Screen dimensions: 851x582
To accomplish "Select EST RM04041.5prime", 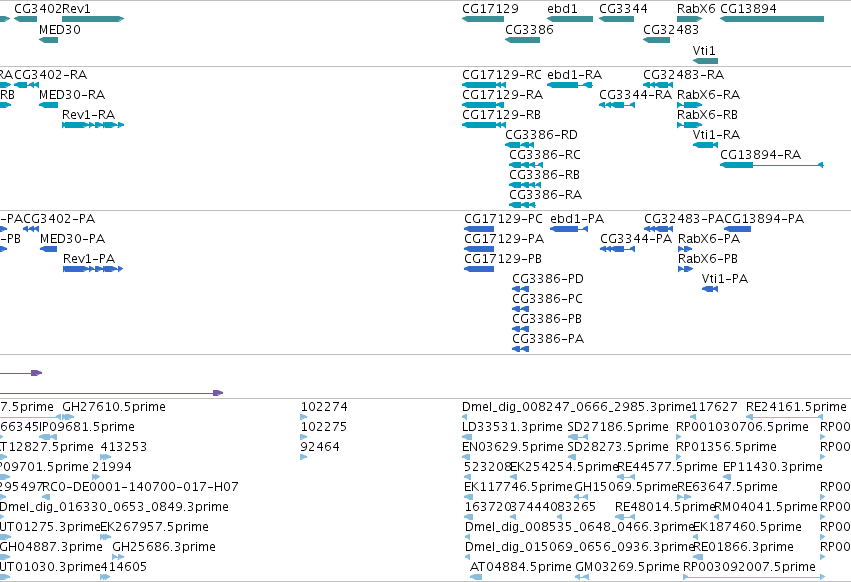I will coord(766,508).
